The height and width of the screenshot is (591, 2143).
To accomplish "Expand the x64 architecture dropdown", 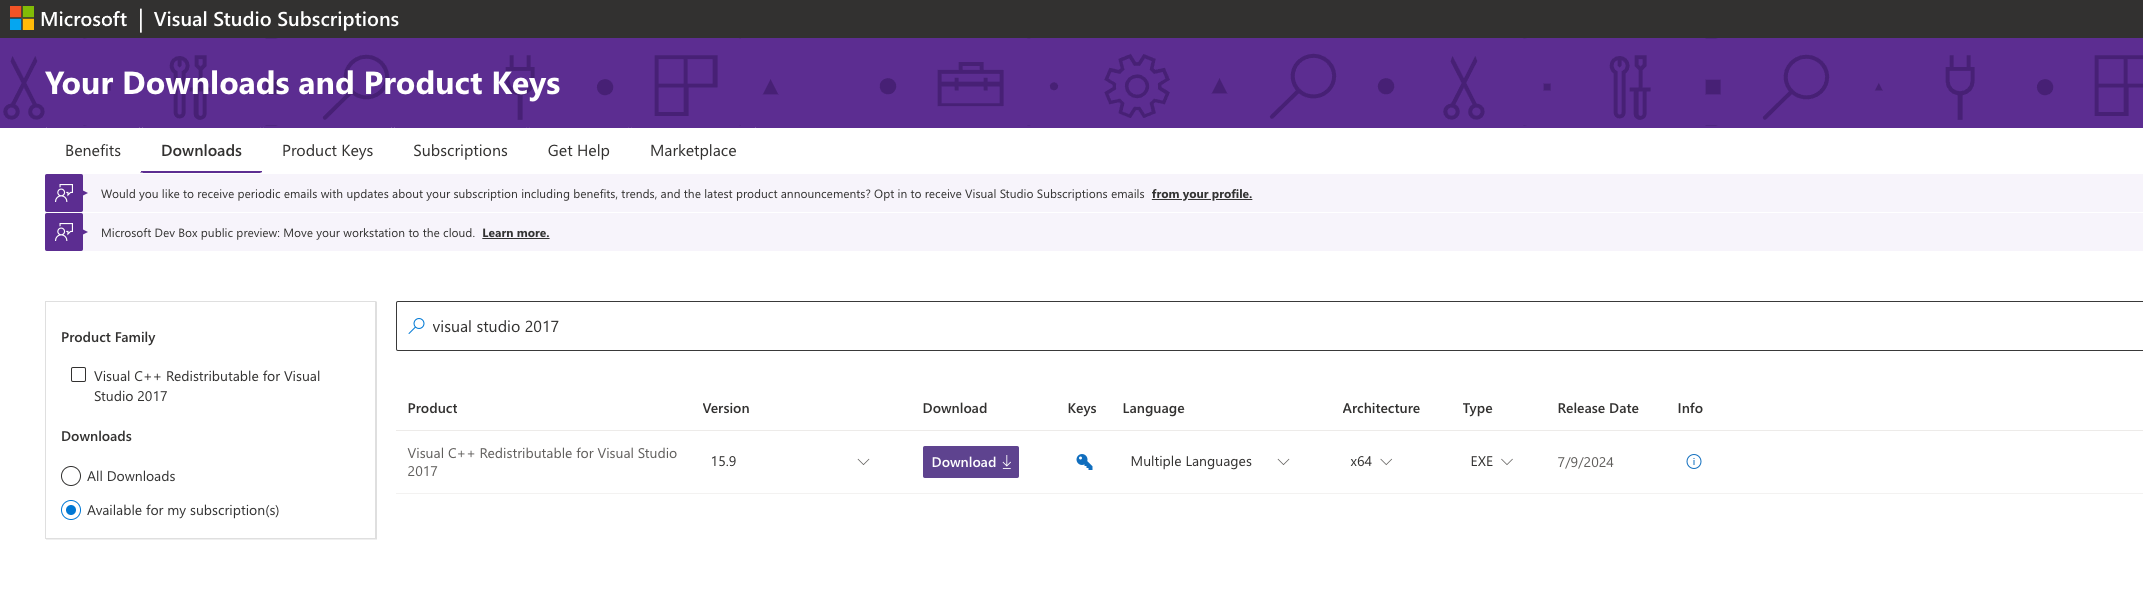I will (x=1386, y=462).
